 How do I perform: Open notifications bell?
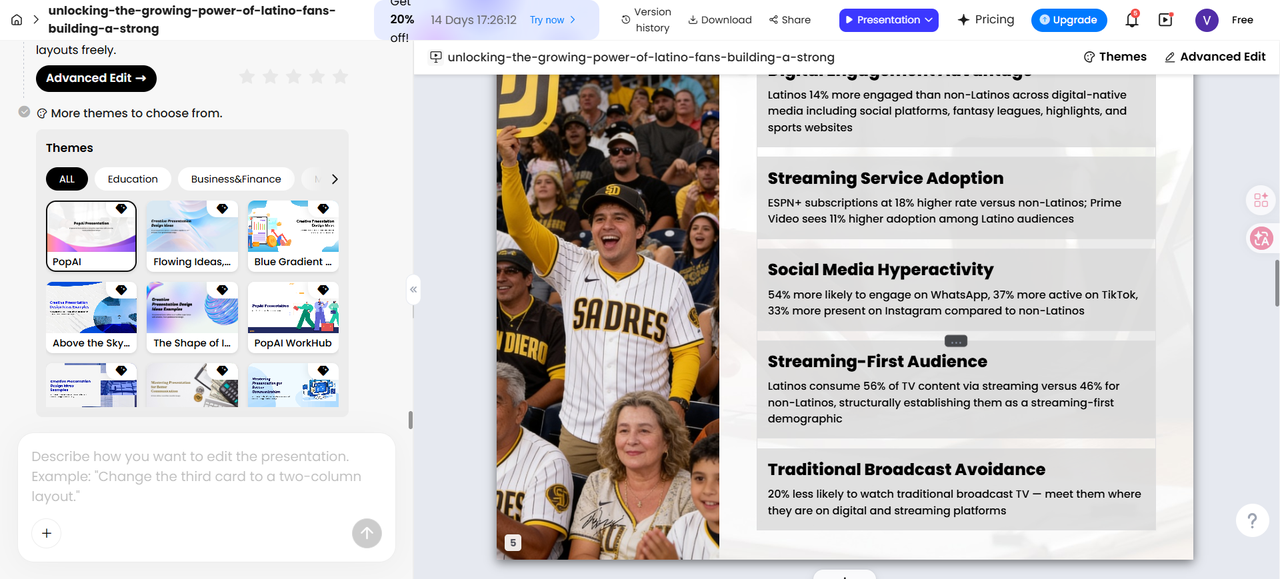click(1132, 20)
